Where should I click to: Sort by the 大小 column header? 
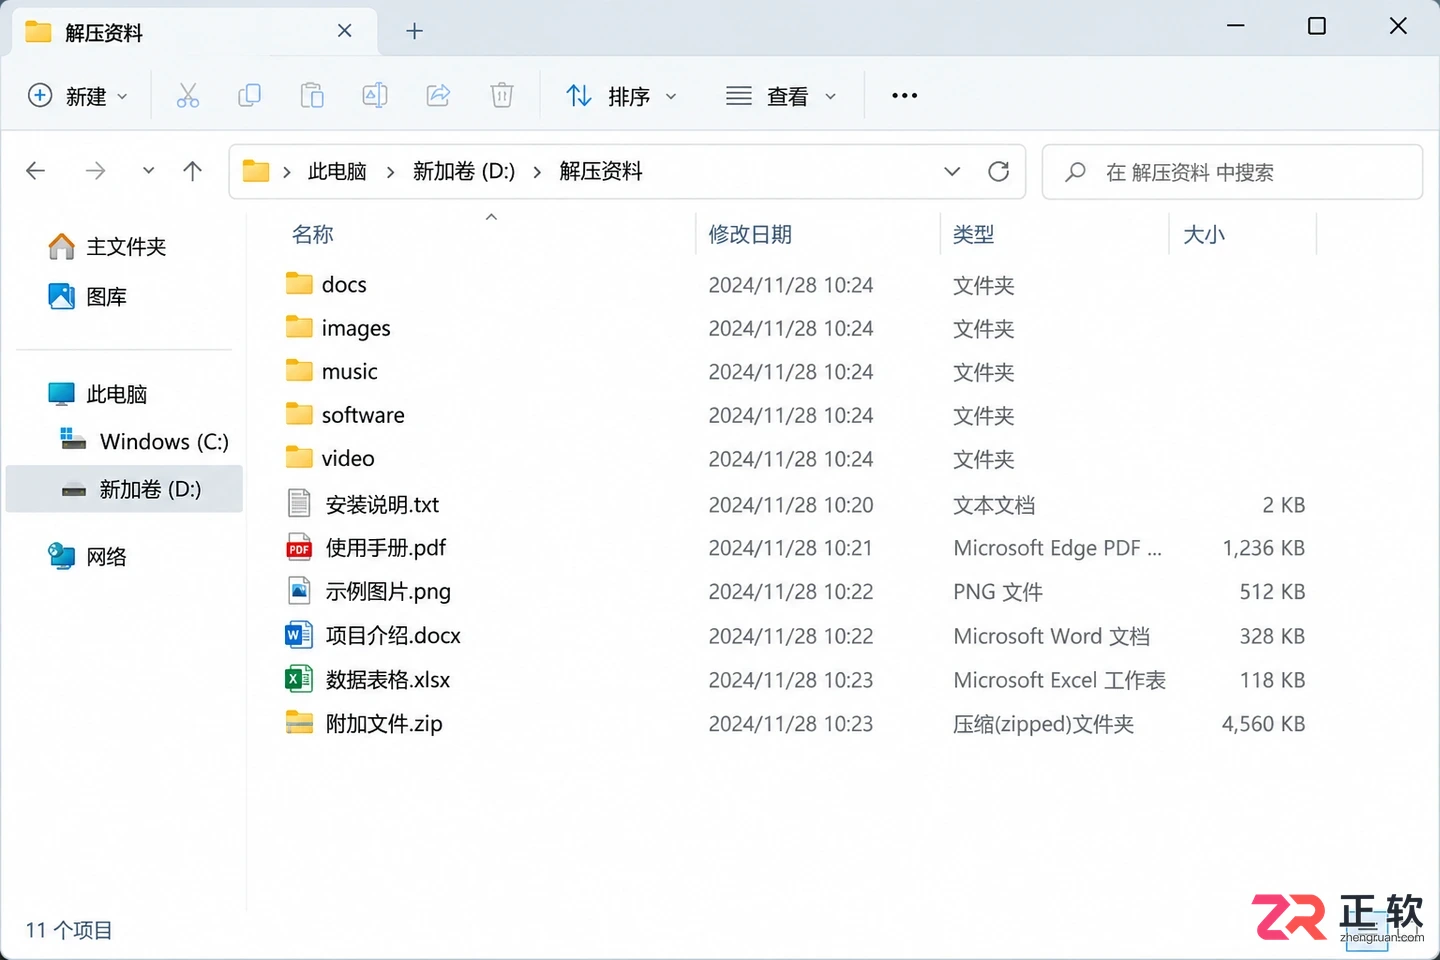coord(1204,235)
